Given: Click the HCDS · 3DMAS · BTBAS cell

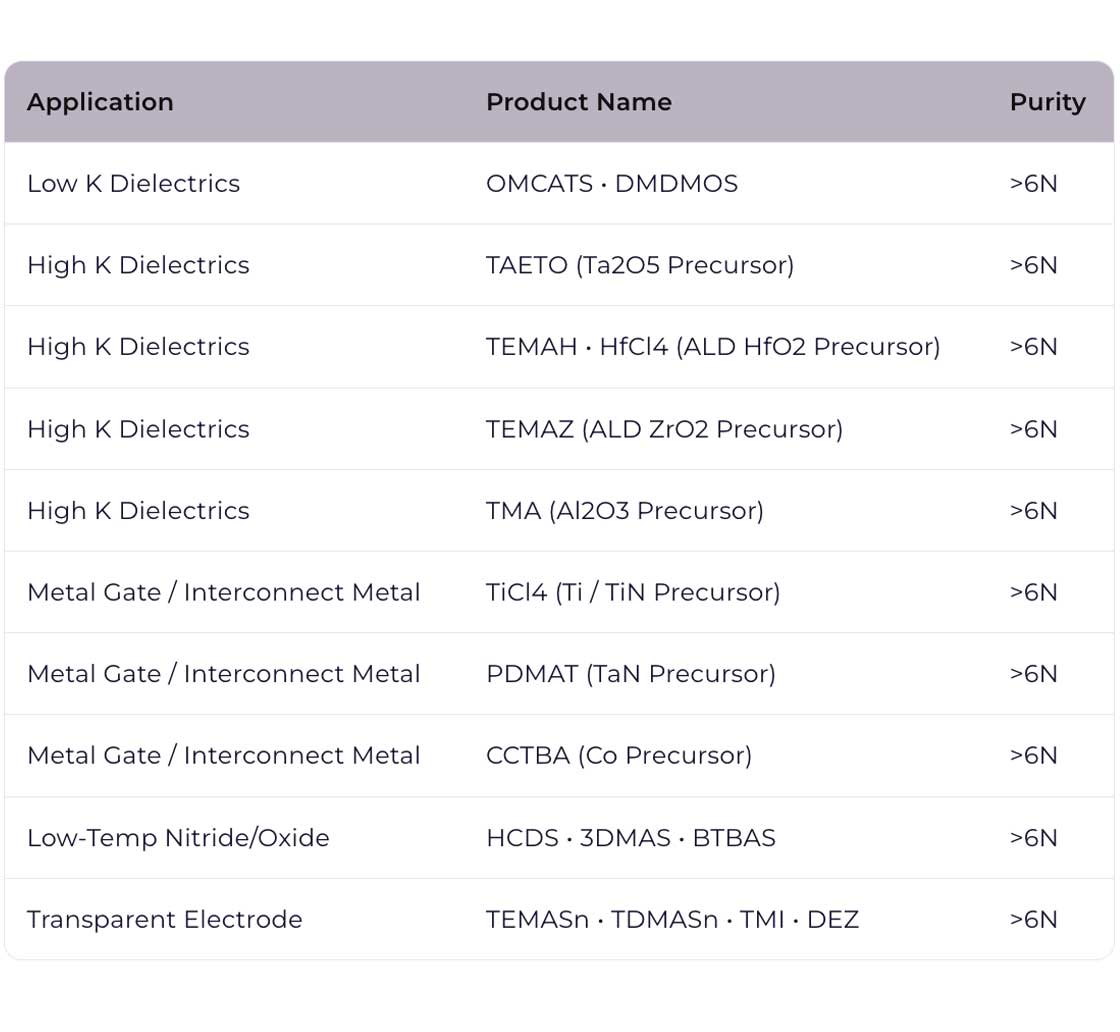Looking at the screenshot, I should (x=630, y=838).
